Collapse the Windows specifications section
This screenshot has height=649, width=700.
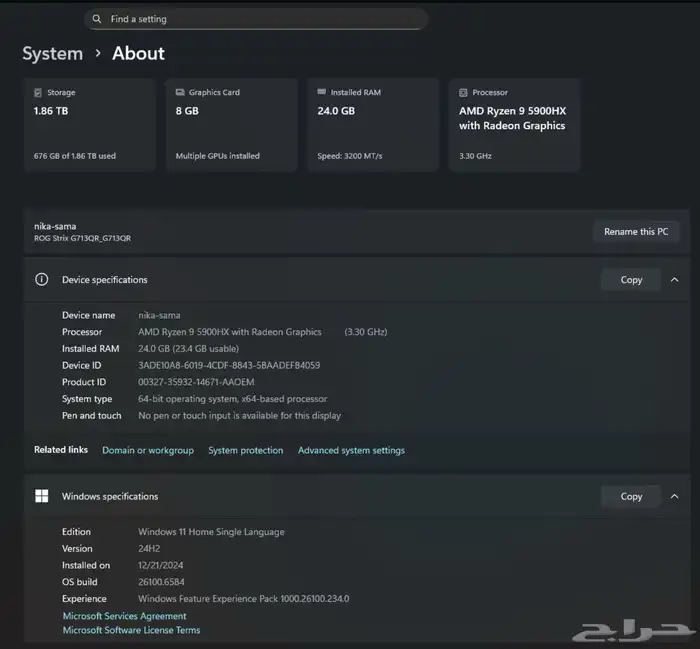click(674, 496)
